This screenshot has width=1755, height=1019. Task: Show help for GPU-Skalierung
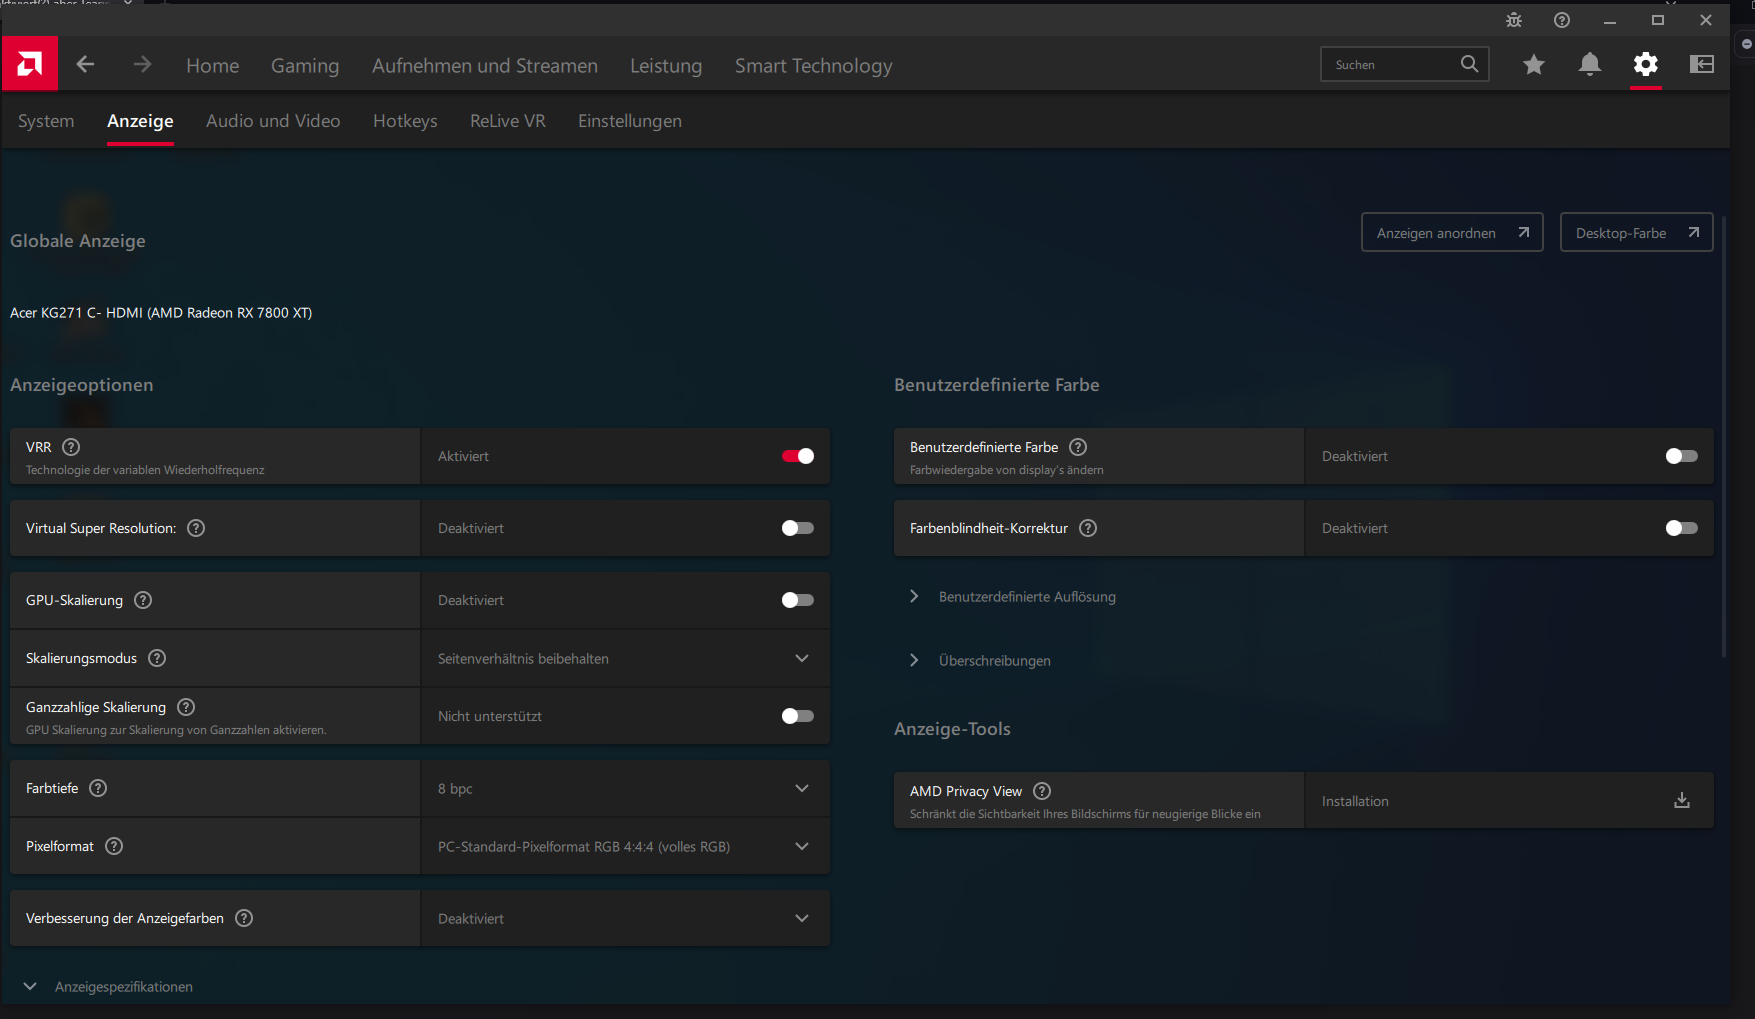(x=143, y=600)
